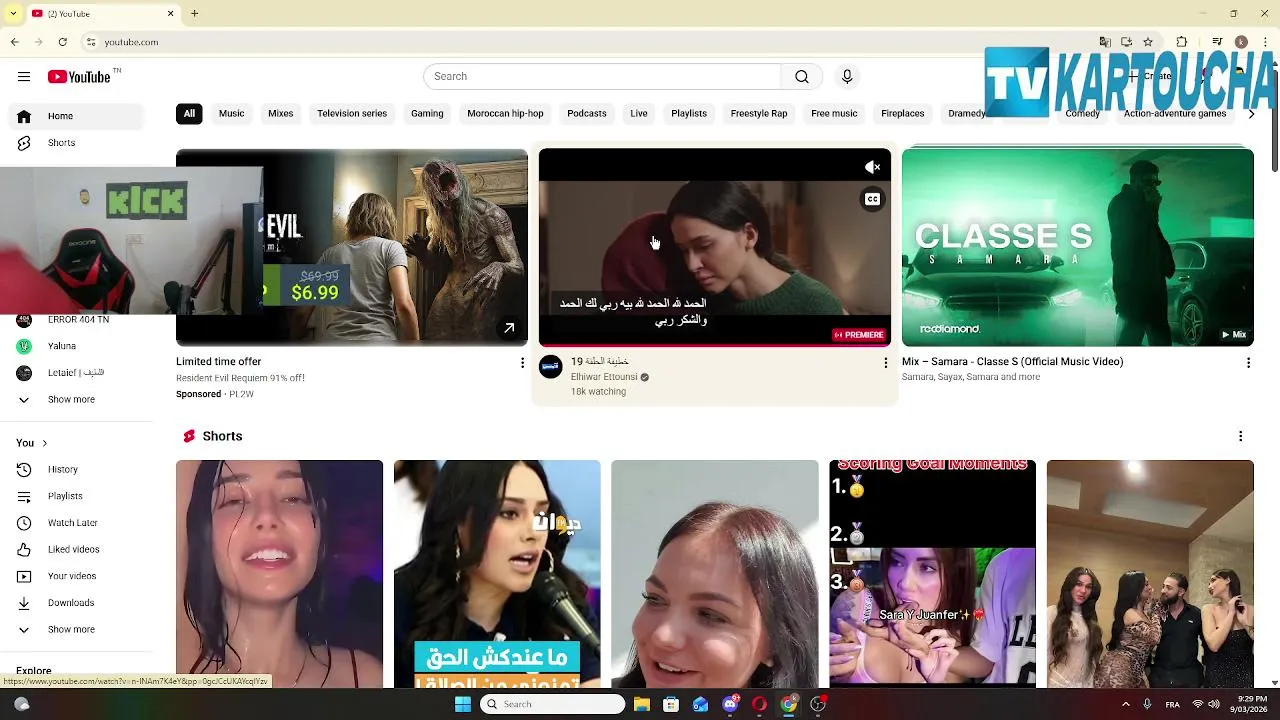
Task: Select the Mixes filter chip
Action: [281, 113]
